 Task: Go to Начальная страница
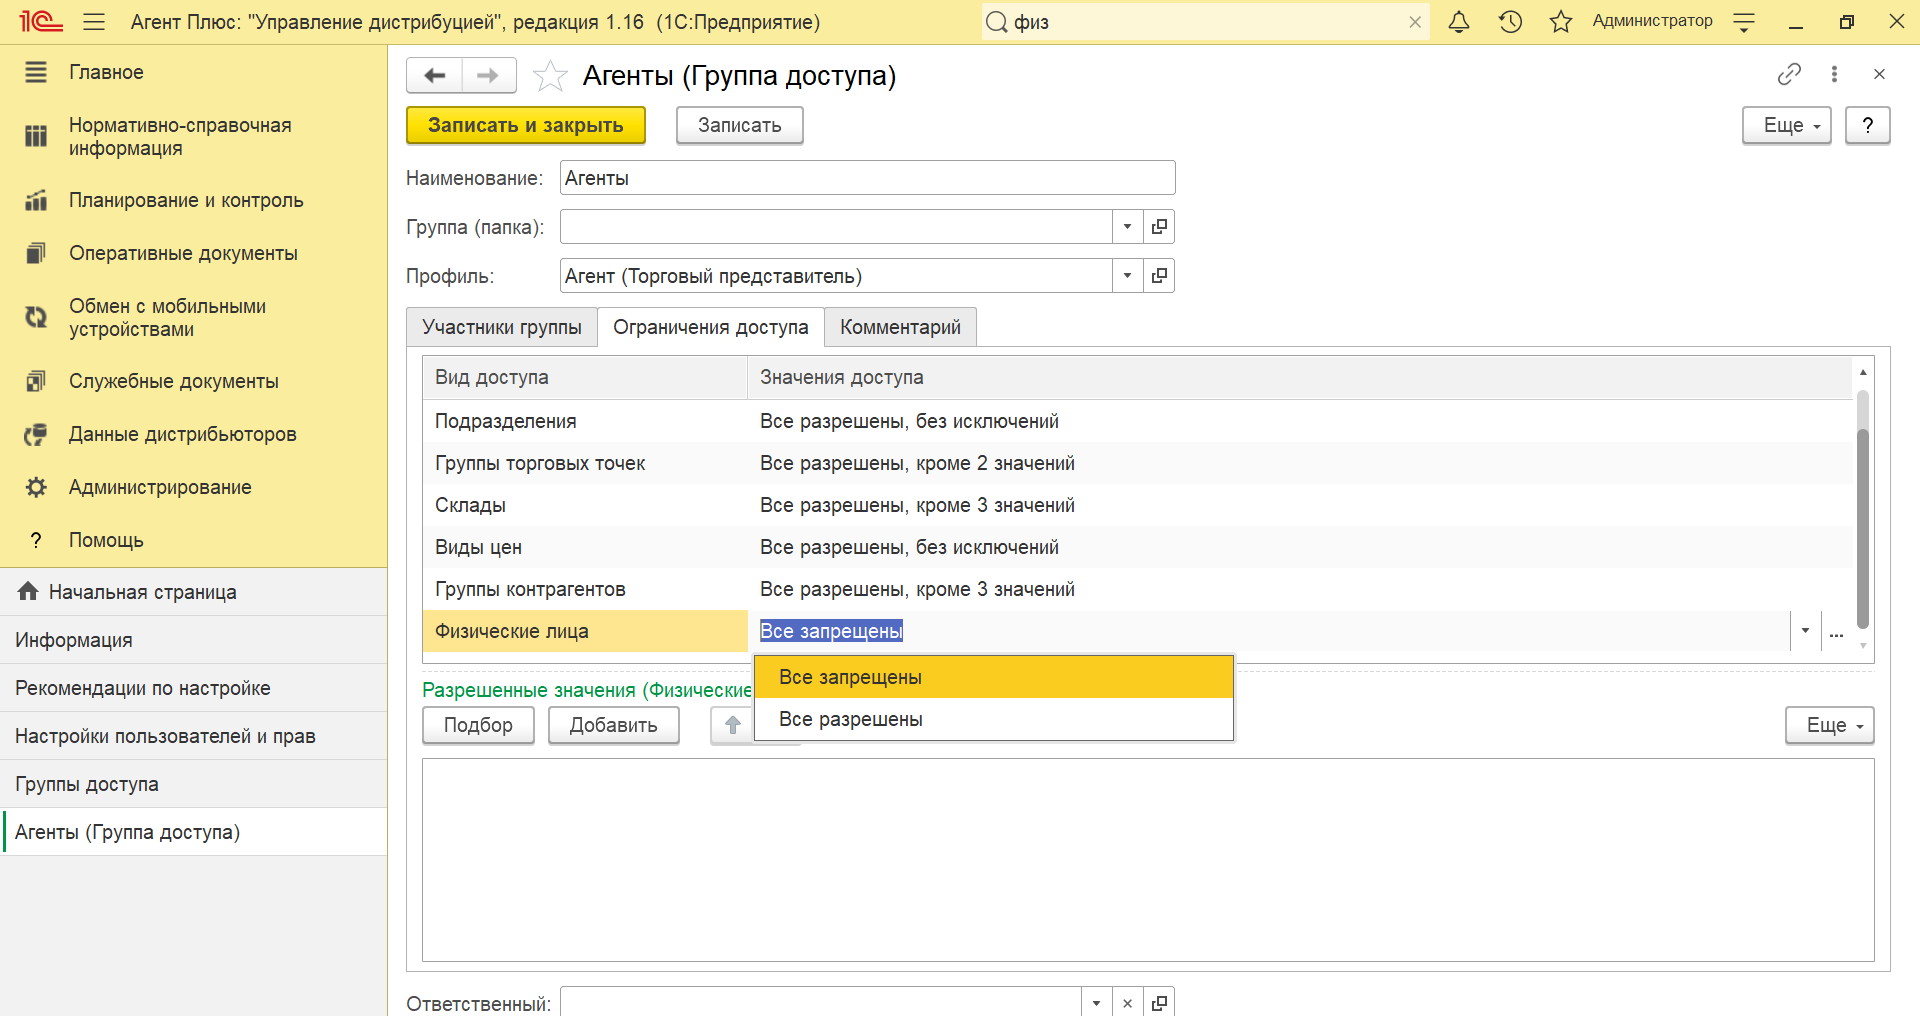[194, 592]
